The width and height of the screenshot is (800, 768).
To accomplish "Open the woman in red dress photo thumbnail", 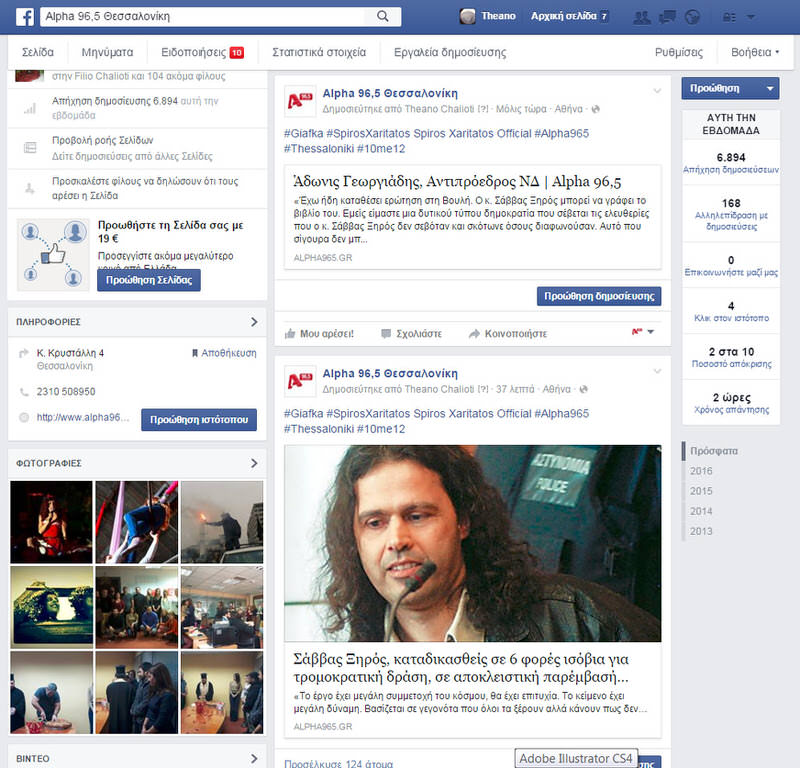I will pyautogui.click(x=52, y=522).
